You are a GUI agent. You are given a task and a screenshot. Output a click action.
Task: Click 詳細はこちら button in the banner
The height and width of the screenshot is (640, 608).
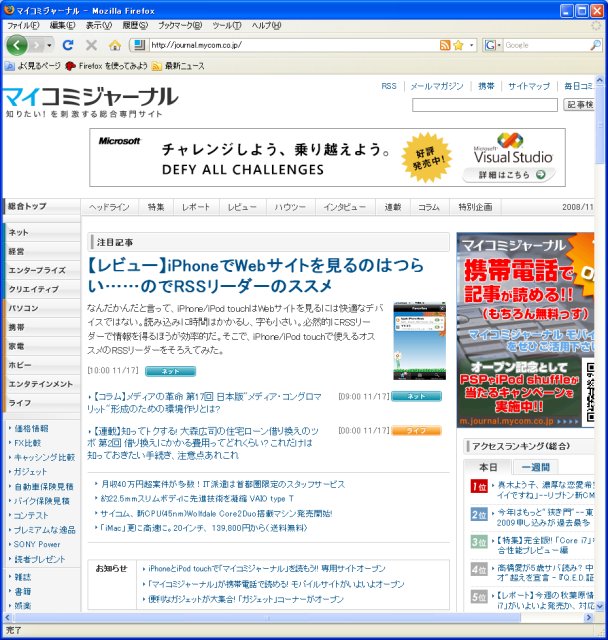pos(510,175)
